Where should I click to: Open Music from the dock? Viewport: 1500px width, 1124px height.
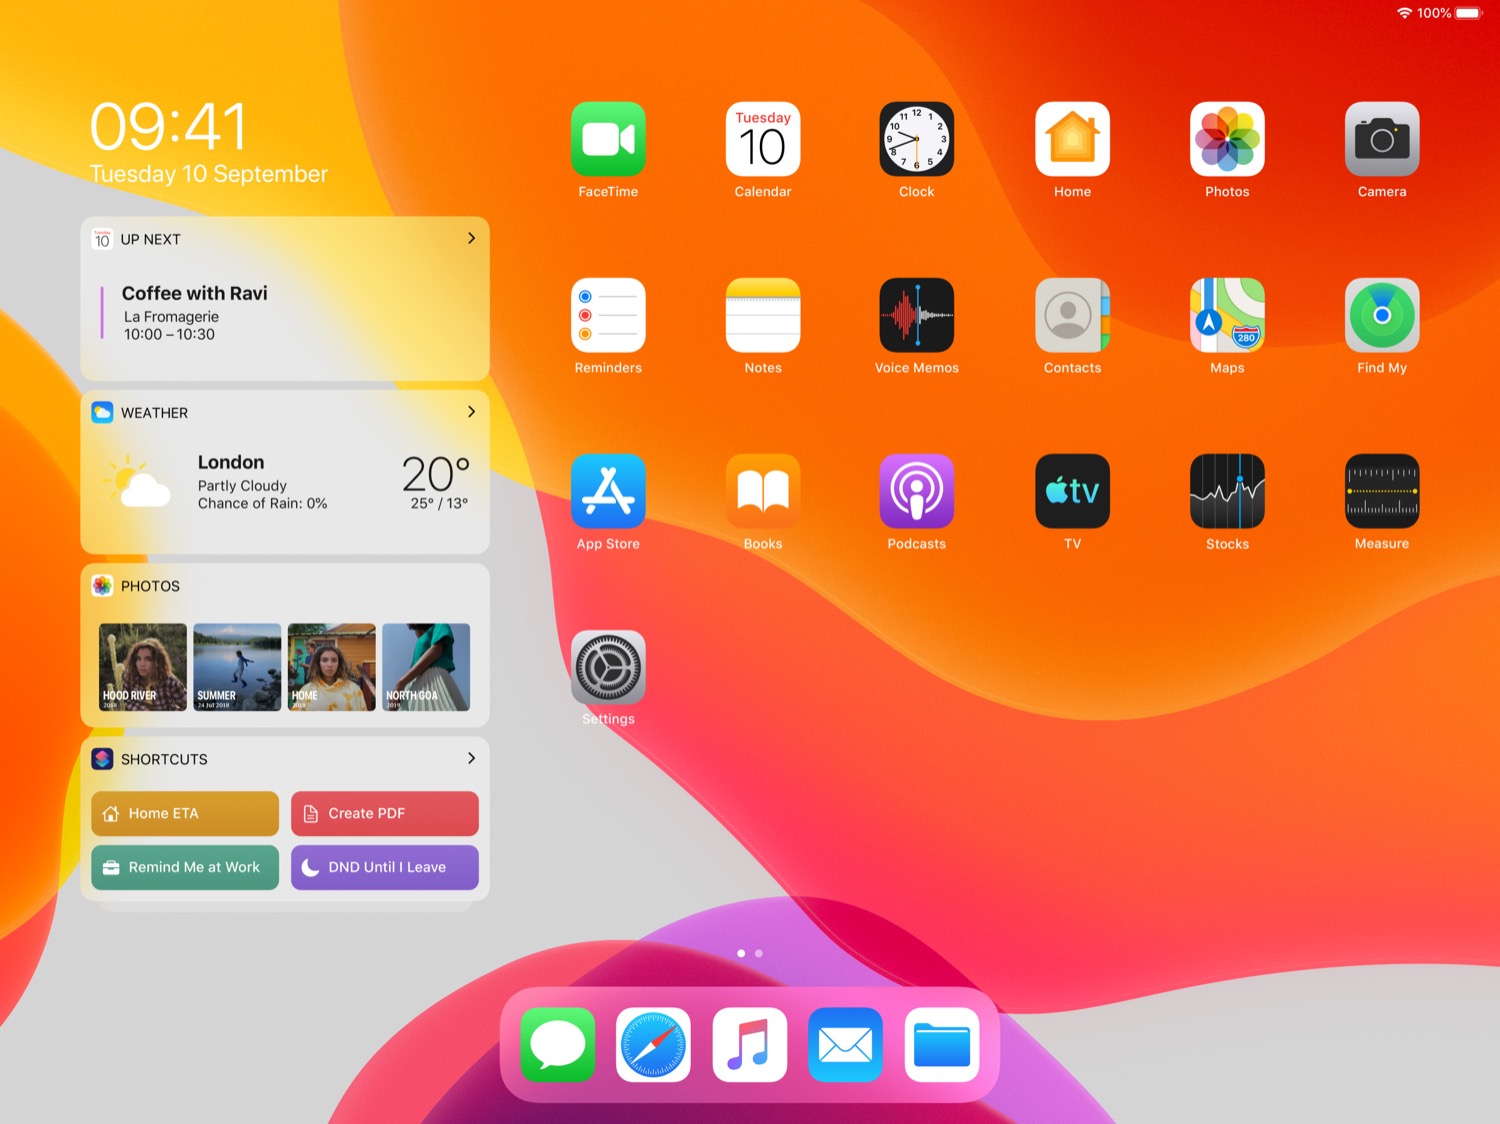click(x=749, y=1045)
